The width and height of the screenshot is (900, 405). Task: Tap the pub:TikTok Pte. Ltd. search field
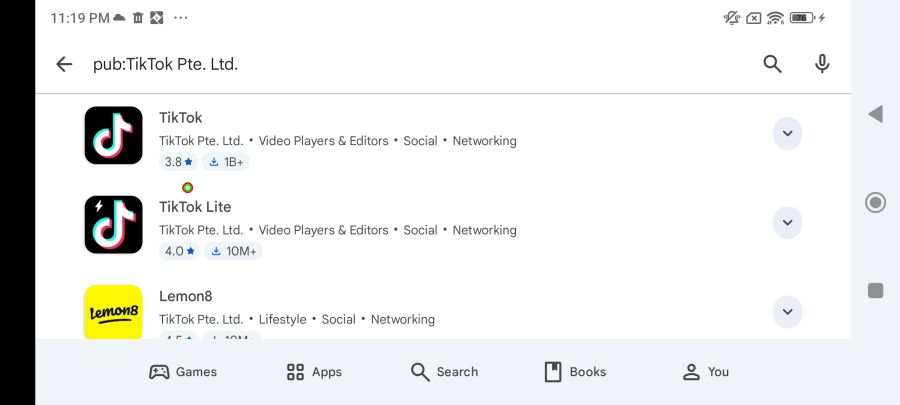coord(400,64)
